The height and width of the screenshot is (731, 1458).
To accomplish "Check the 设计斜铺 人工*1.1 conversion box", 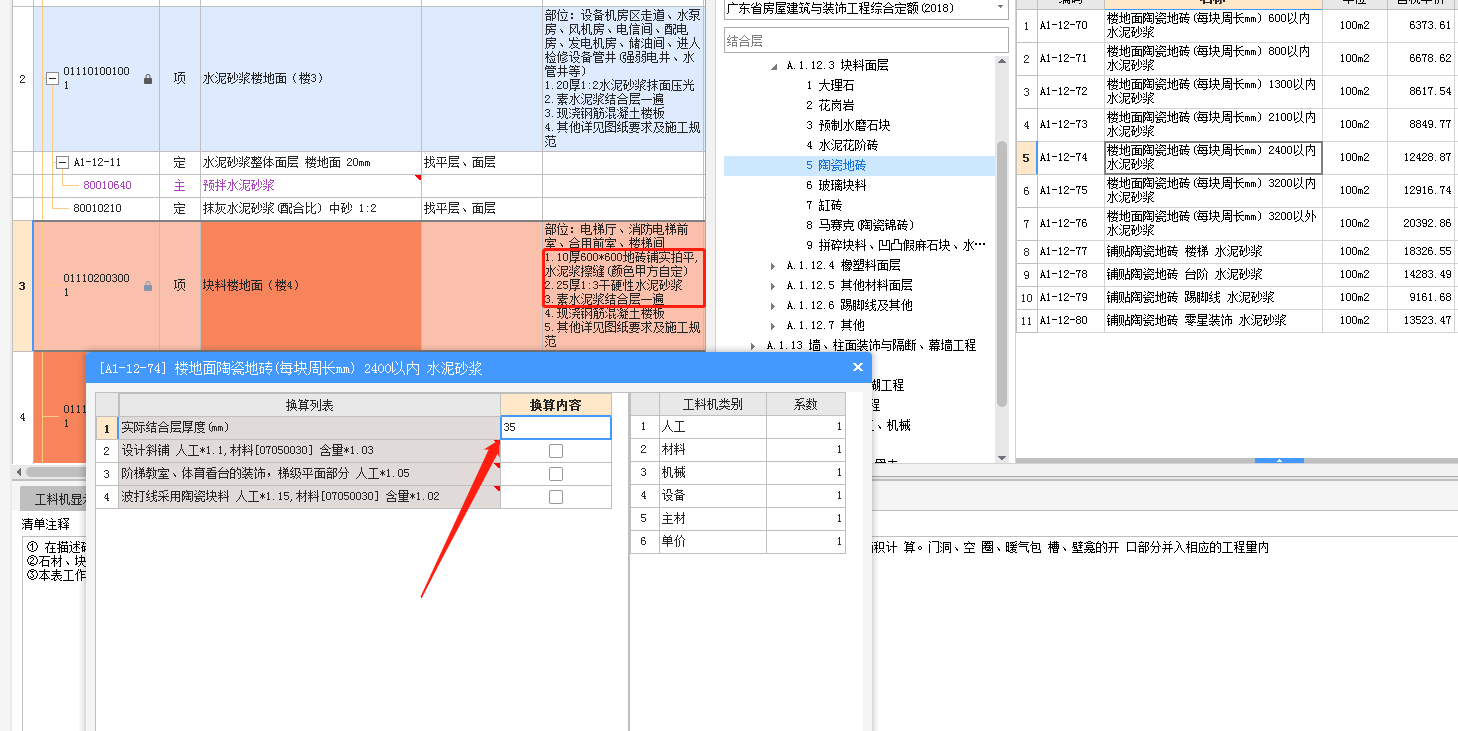I will (556, 451).
